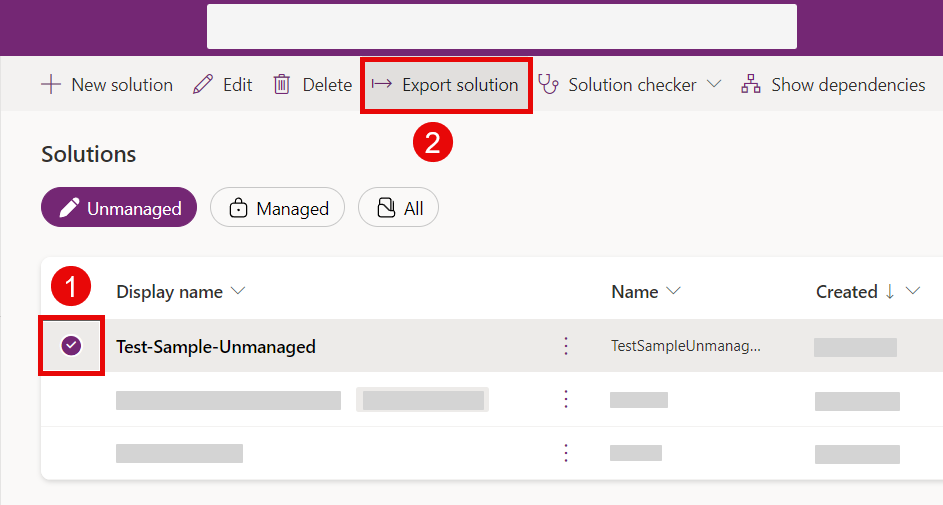Click the Export solution button label

point(460,85)
